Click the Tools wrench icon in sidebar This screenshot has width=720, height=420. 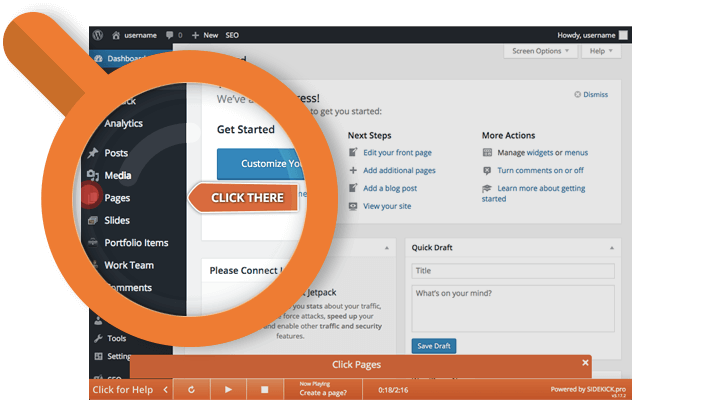(x=98, y=338)
